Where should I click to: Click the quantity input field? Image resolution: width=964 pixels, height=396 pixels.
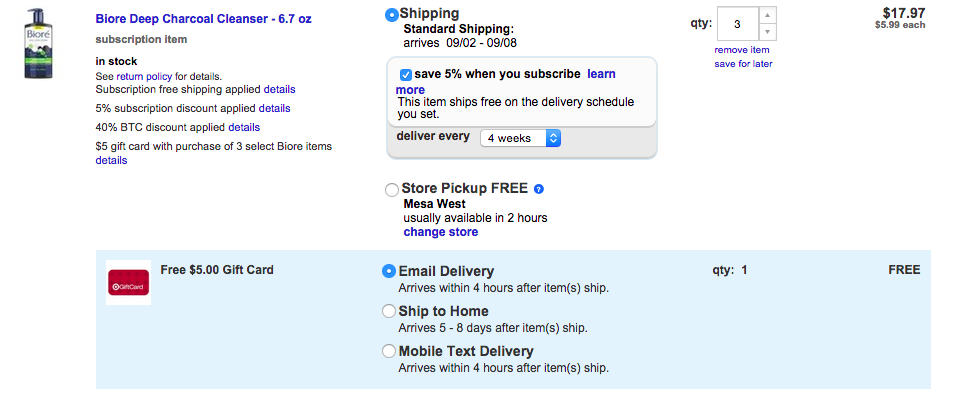(738, 24)
